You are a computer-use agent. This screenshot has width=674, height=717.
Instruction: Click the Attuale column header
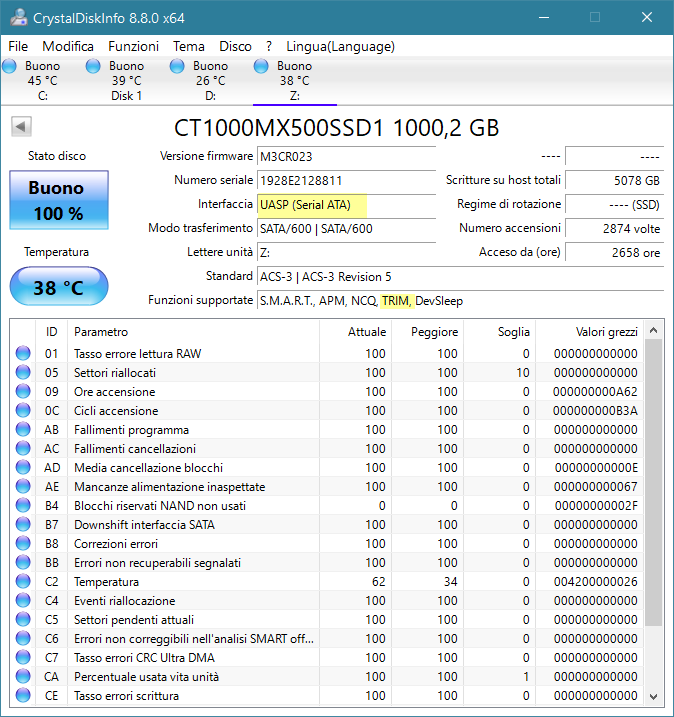(x=355, y=332)
